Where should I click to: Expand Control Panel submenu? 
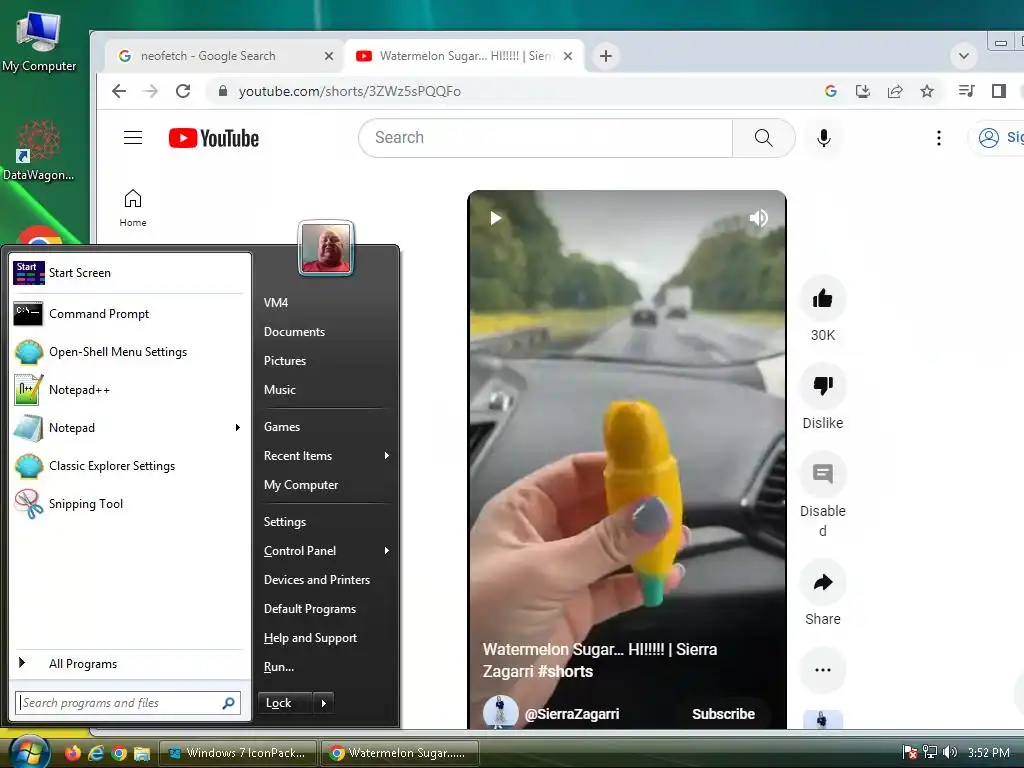pos(387,551)
